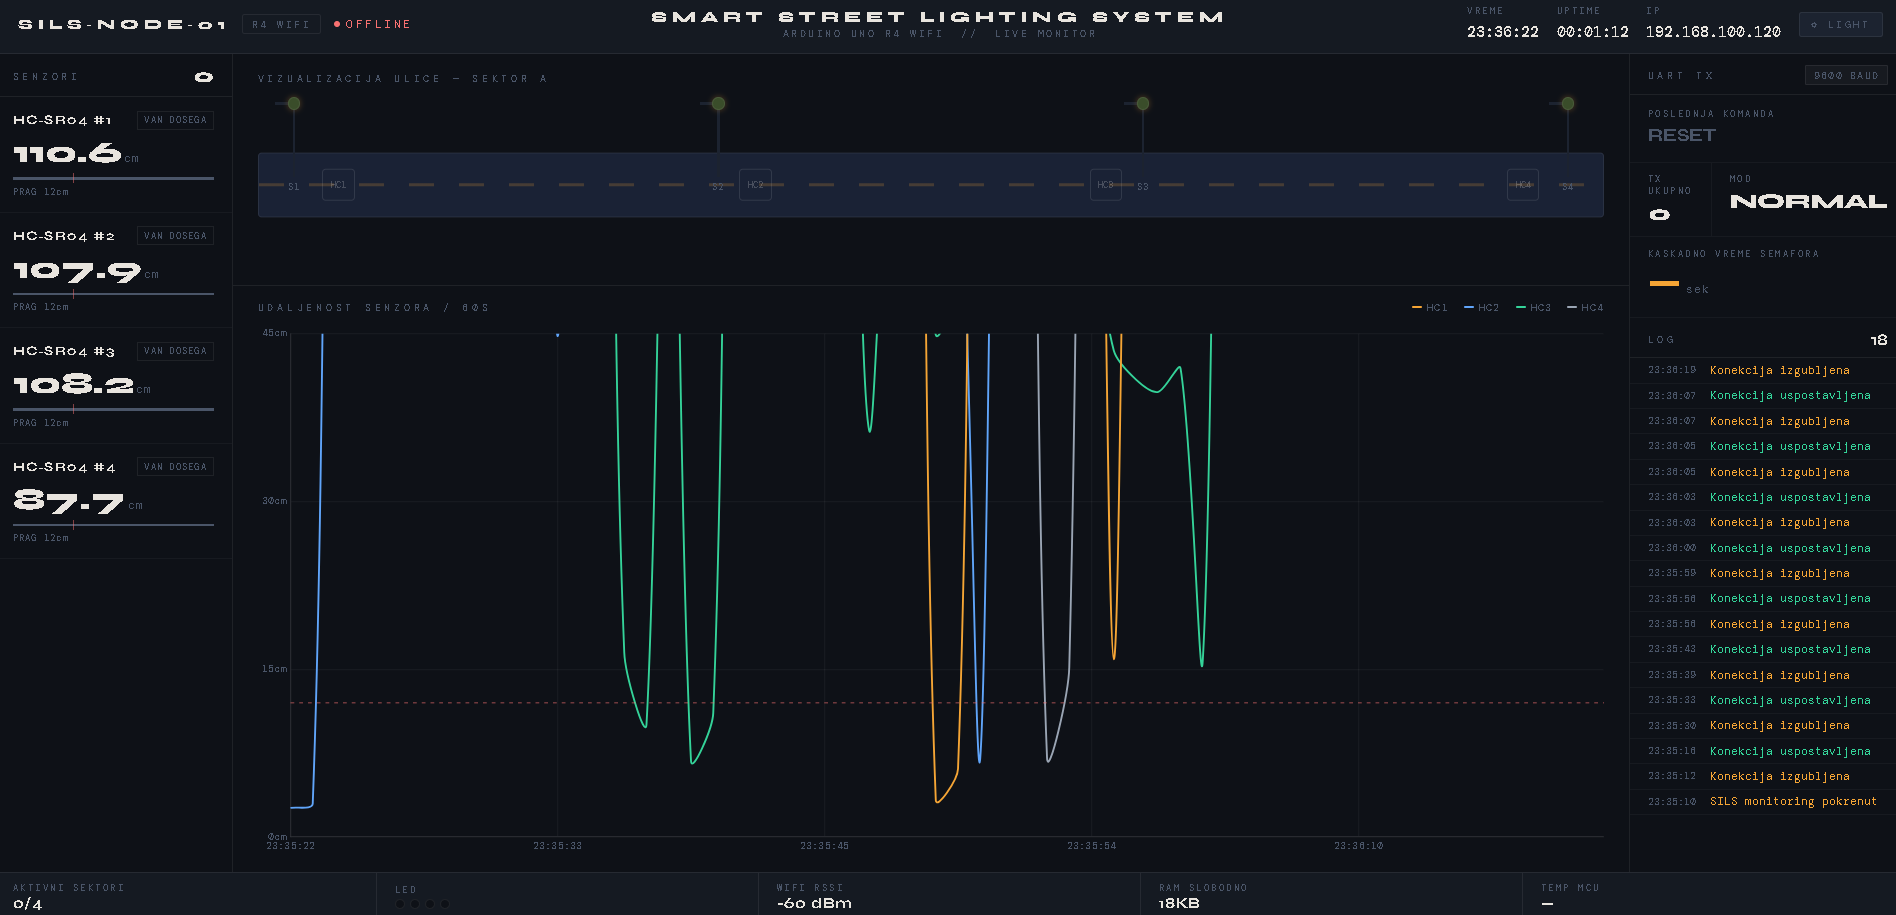Click the HC-SR04 #1 threshold slider

(113, 178)
